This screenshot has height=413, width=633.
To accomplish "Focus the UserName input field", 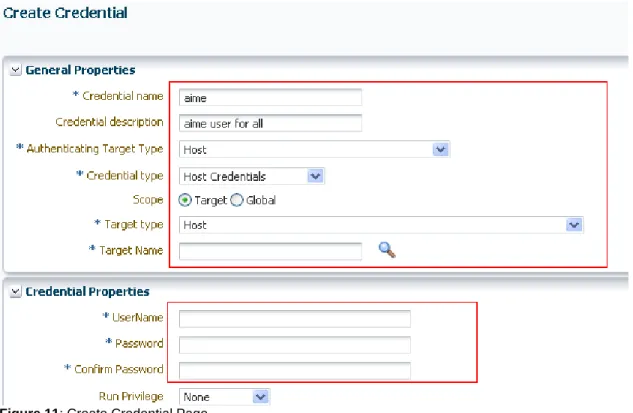I will pos(295,319).
